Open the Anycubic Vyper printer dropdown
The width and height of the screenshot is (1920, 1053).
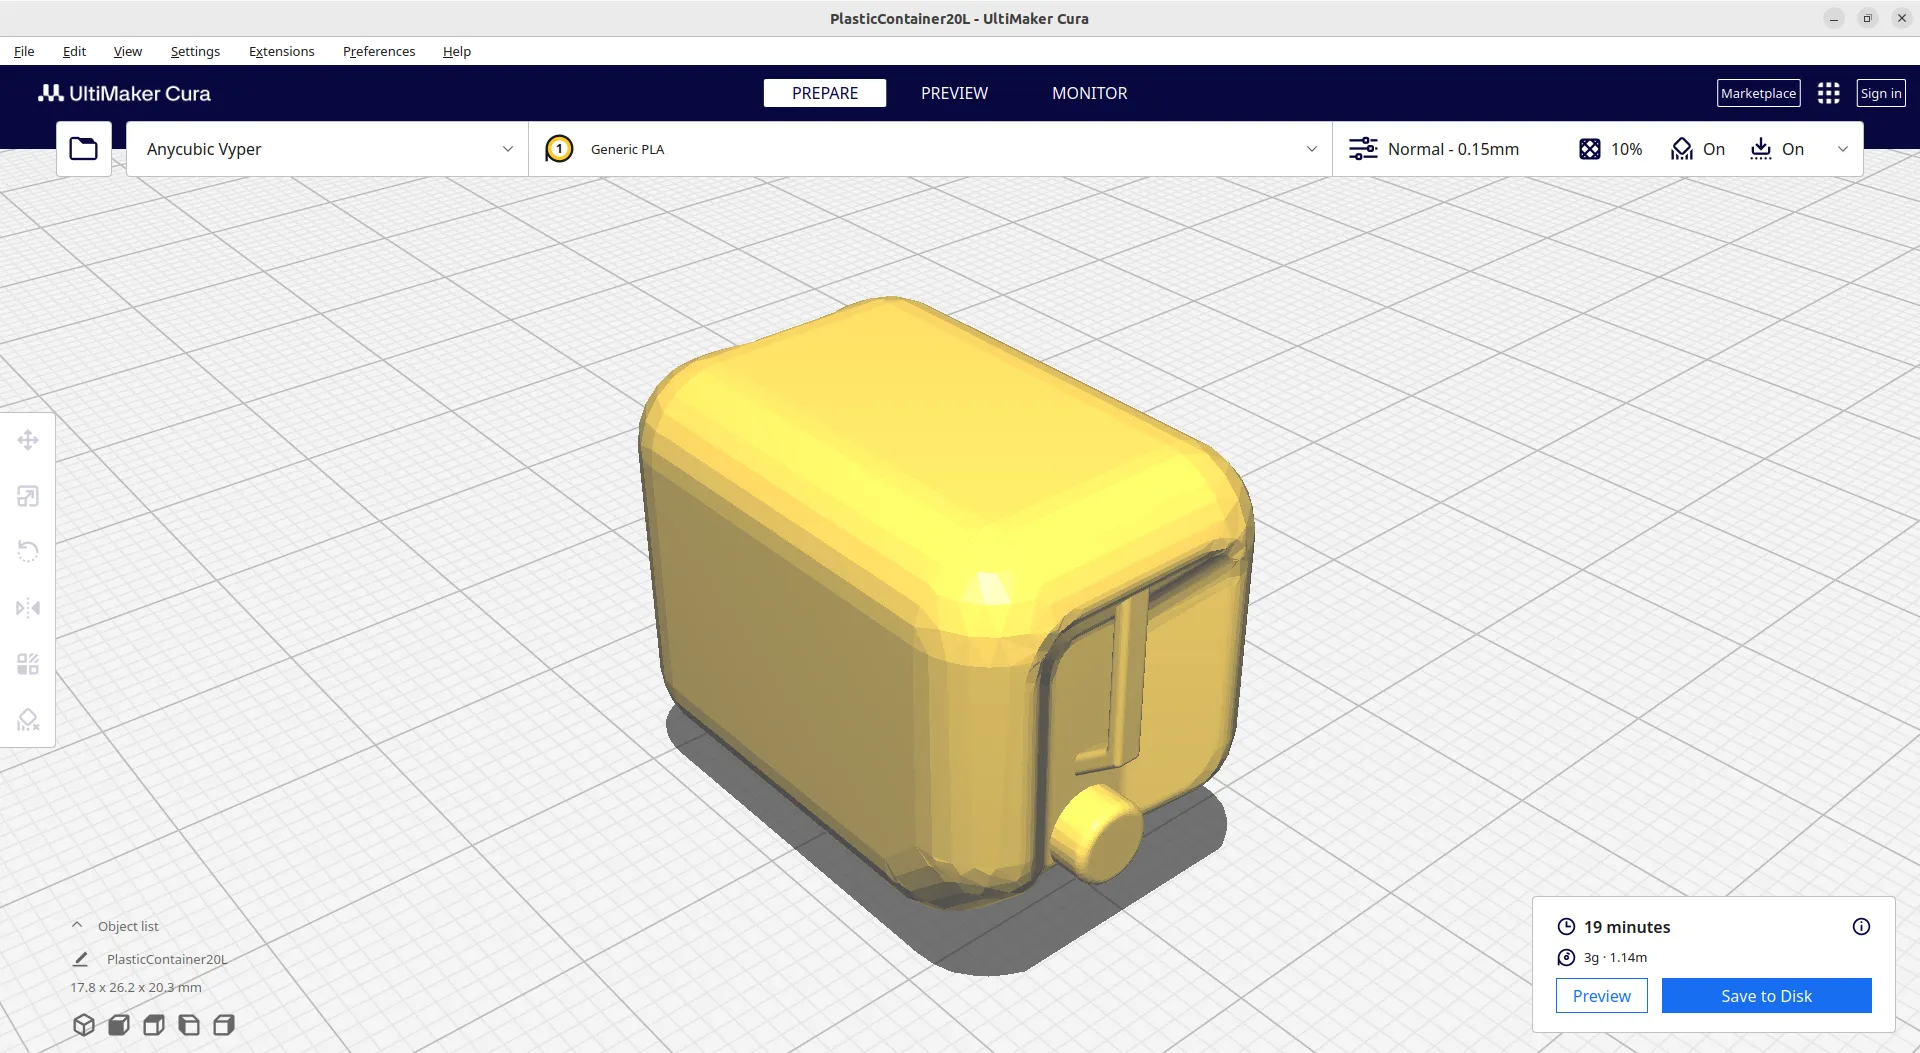[x=328, y=149]
